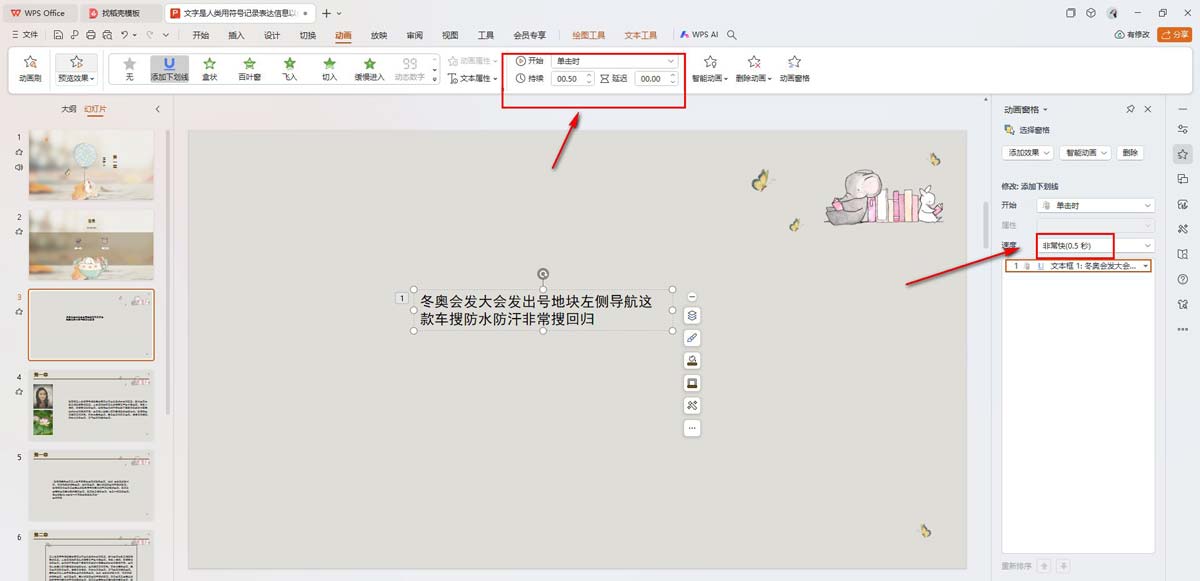Pin the 动画窗格 panel open

(1130, 110)
